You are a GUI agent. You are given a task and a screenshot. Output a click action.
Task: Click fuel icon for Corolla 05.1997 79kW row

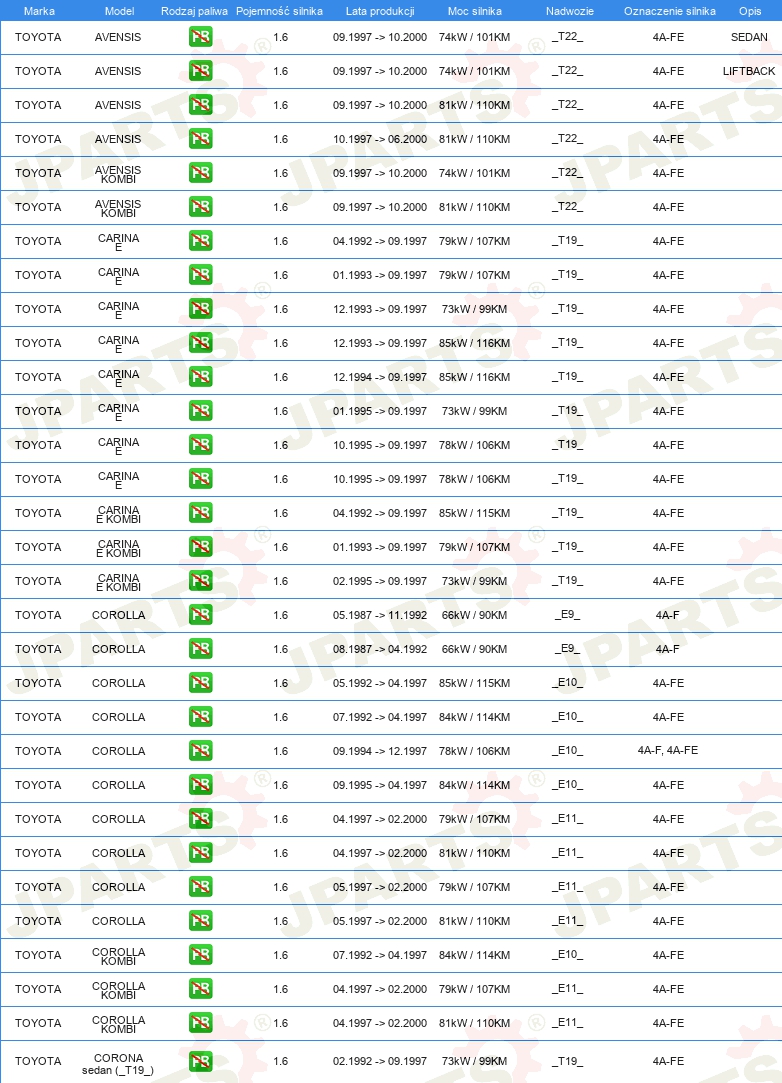[x=200, y=887]
